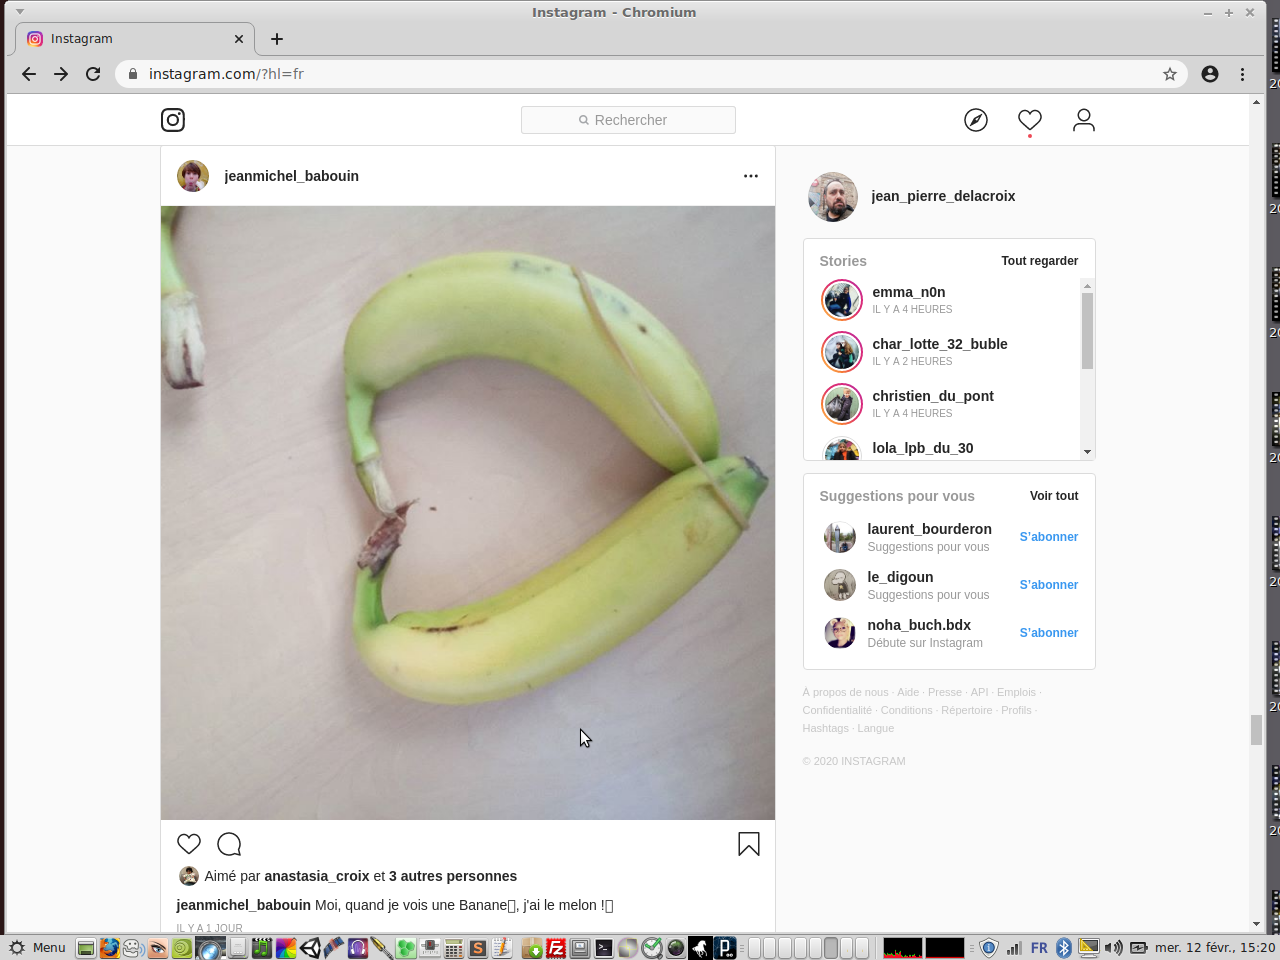
Task: Bookmark this page with star icon
Action: [x=1170, y=74]
